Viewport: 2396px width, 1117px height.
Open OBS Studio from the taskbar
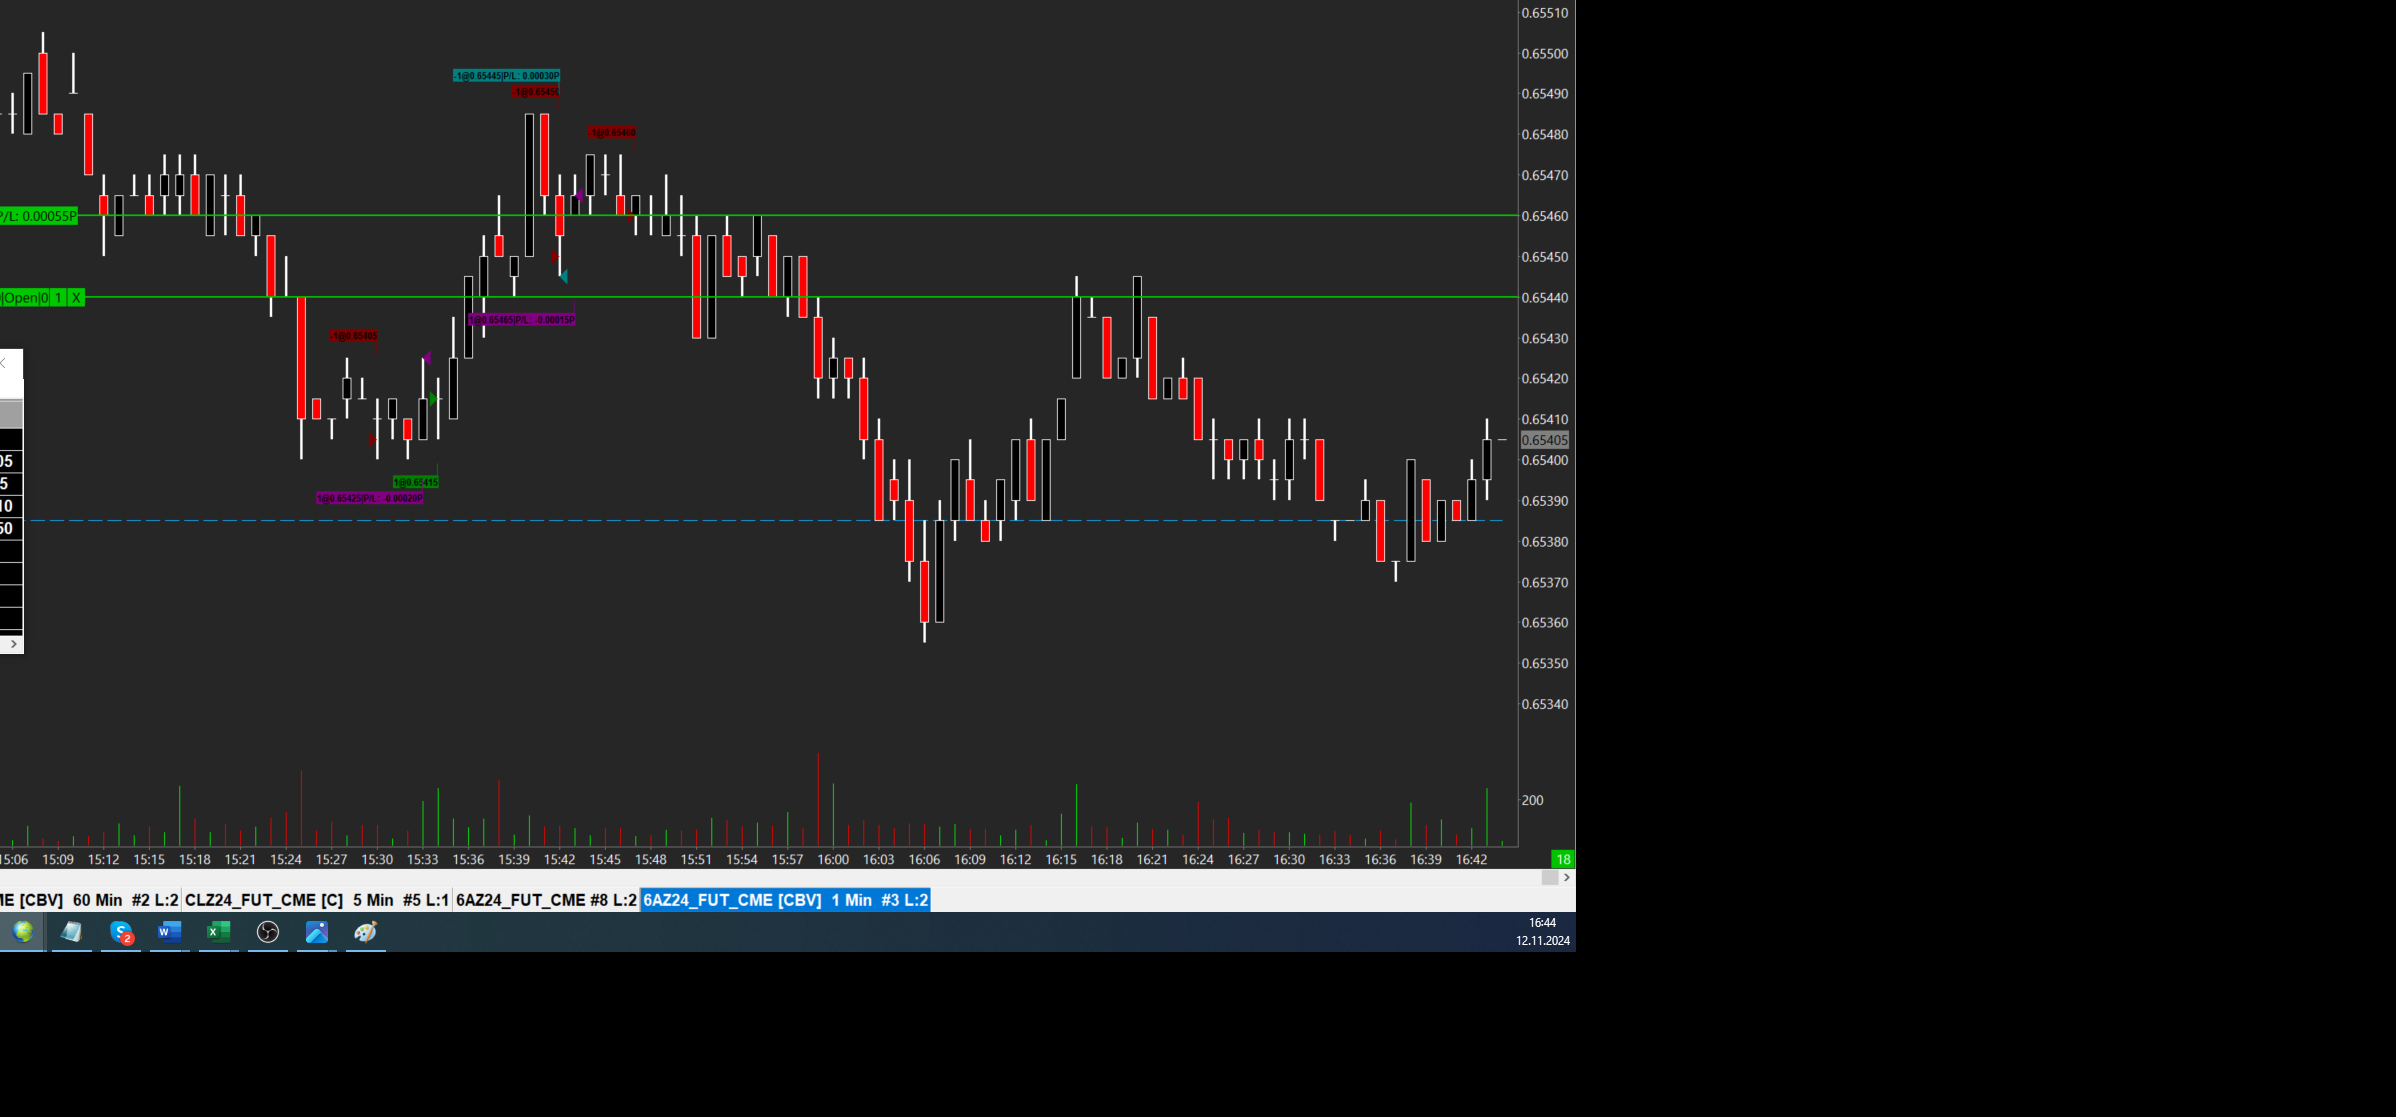tap(267, 933)
